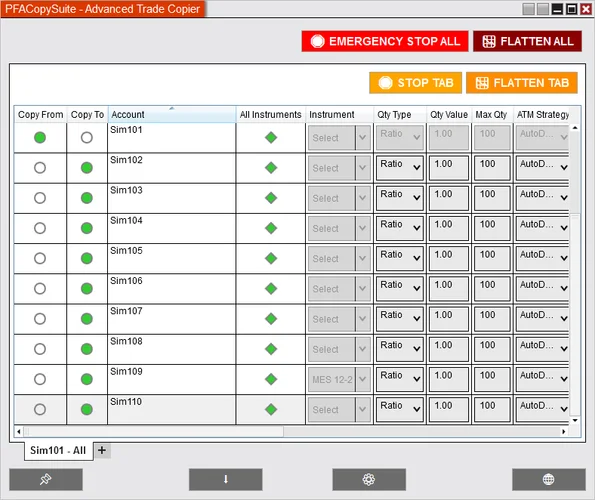Toggle All Instruments diamond for Sim101
595x500 pixels.
click(271, 137)
